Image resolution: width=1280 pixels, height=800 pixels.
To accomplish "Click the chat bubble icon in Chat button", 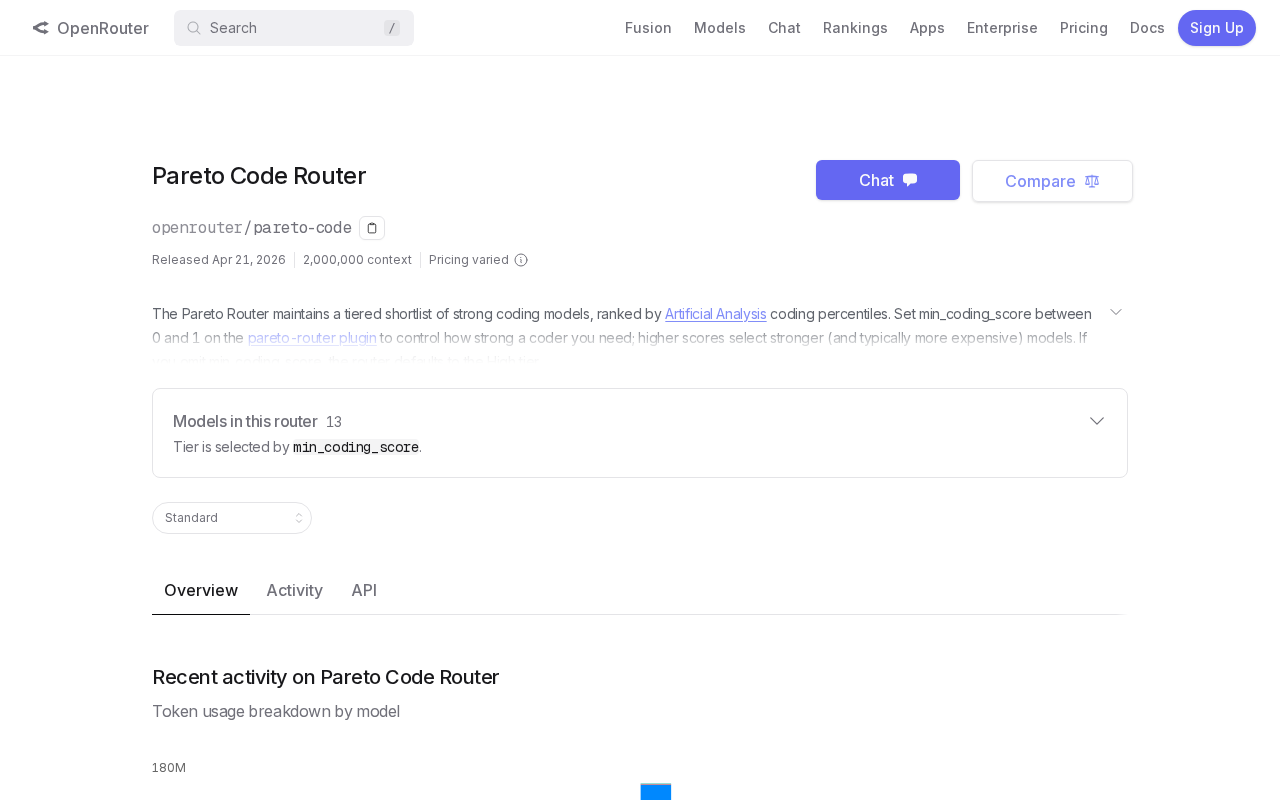I will click(x=910, y=180).
